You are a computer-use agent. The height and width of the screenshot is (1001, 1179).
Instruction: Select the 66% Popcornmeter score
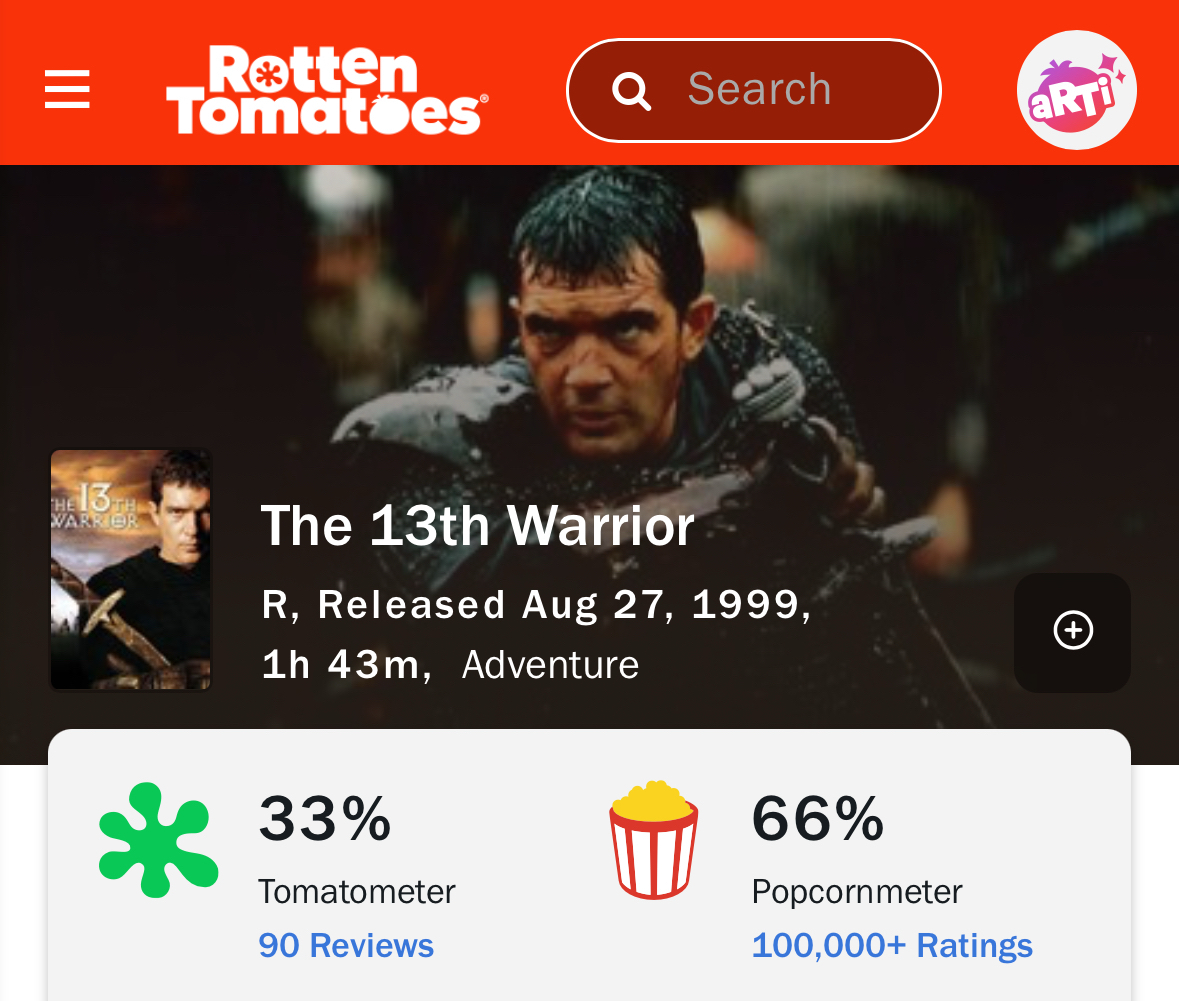(818, 818)
